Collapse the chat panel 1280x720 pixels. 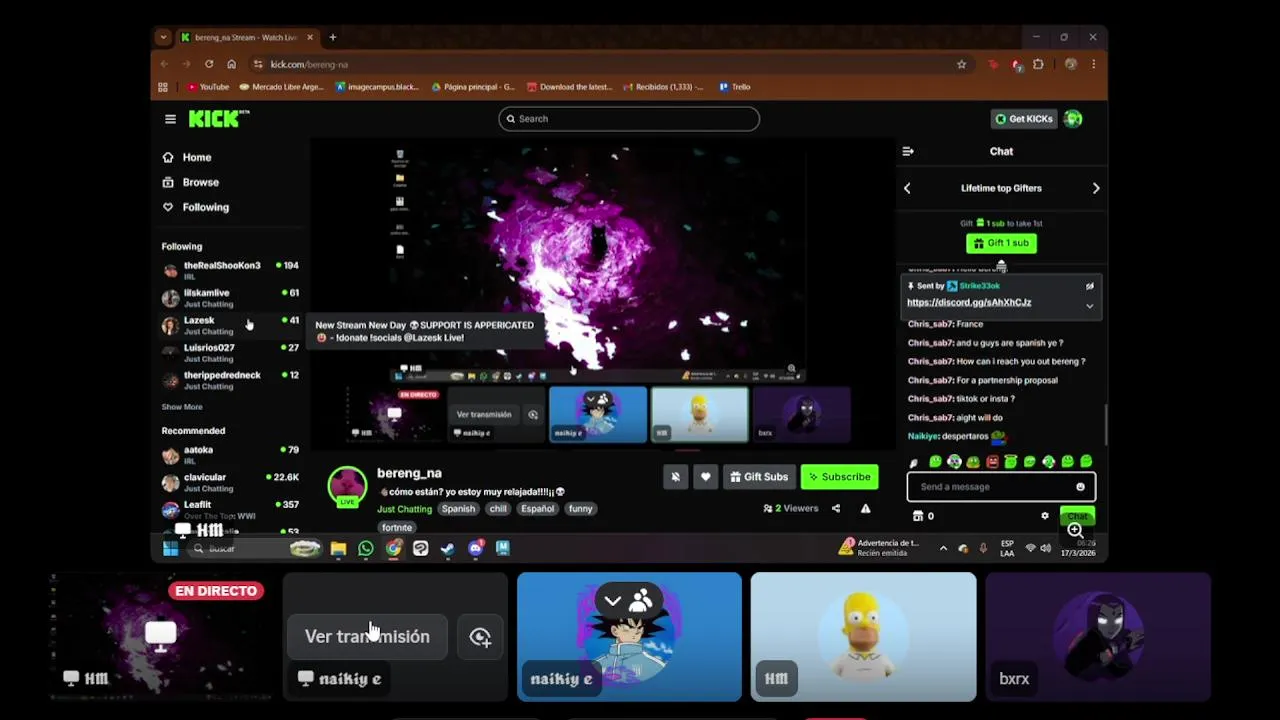(908, 152)
